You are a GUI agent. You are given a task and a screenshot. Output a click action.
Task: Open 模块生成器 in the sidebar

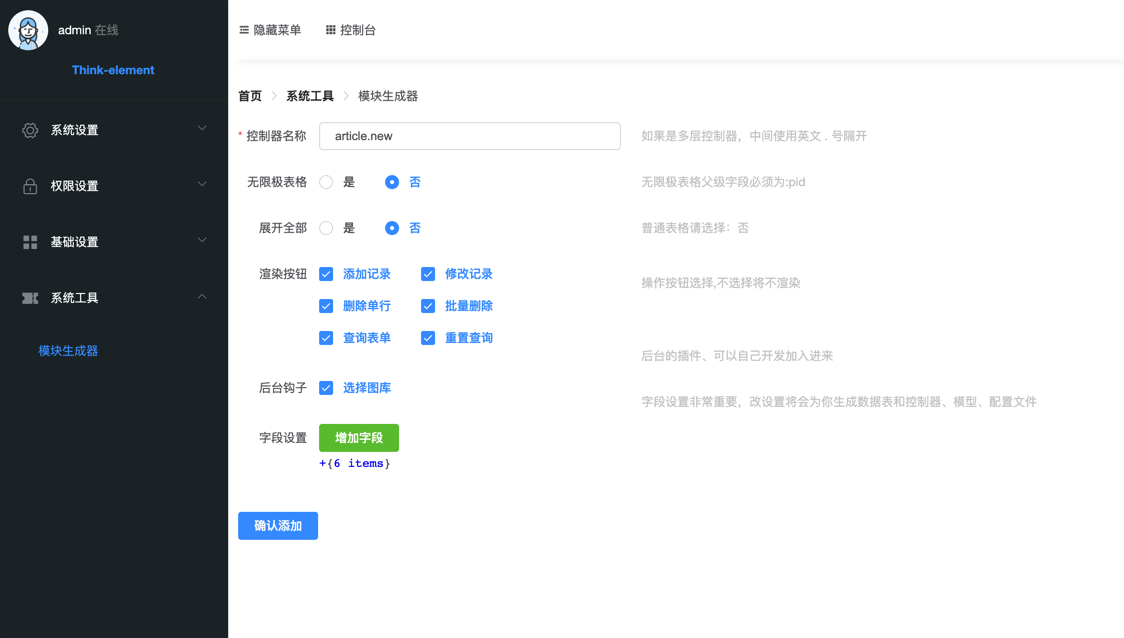tap(68, 351)
